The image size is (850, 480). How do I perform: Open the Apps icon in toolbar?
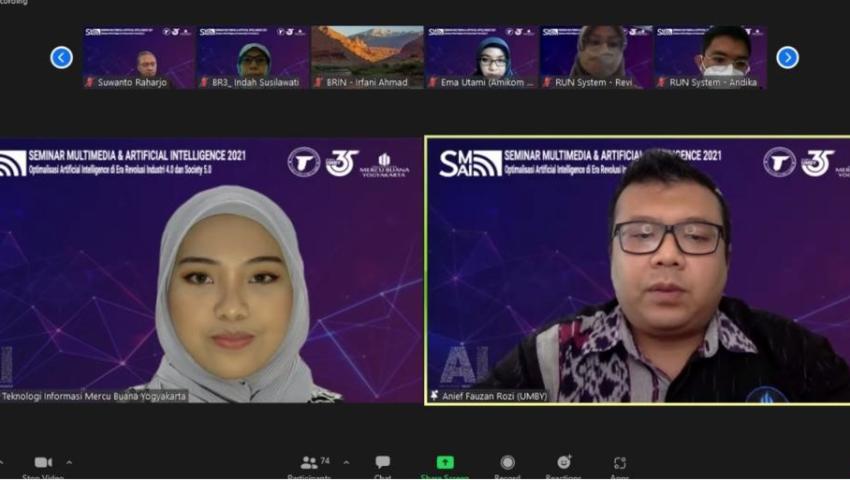pos(620,463)
